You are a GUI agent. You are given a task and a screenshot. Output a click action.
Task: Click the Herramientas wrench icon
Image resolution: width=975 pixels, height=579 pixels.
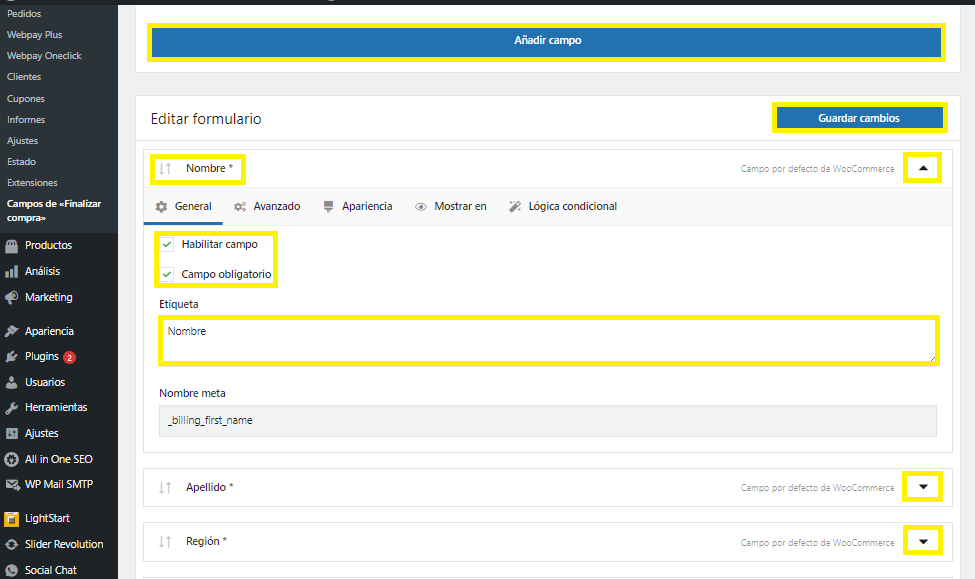point(12,408)
